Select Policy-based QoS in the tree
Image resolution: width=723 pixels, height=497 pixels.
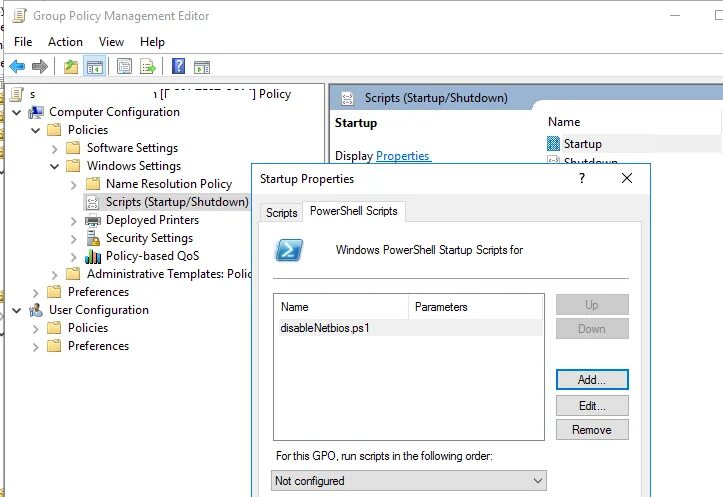(x=153, y=256)
